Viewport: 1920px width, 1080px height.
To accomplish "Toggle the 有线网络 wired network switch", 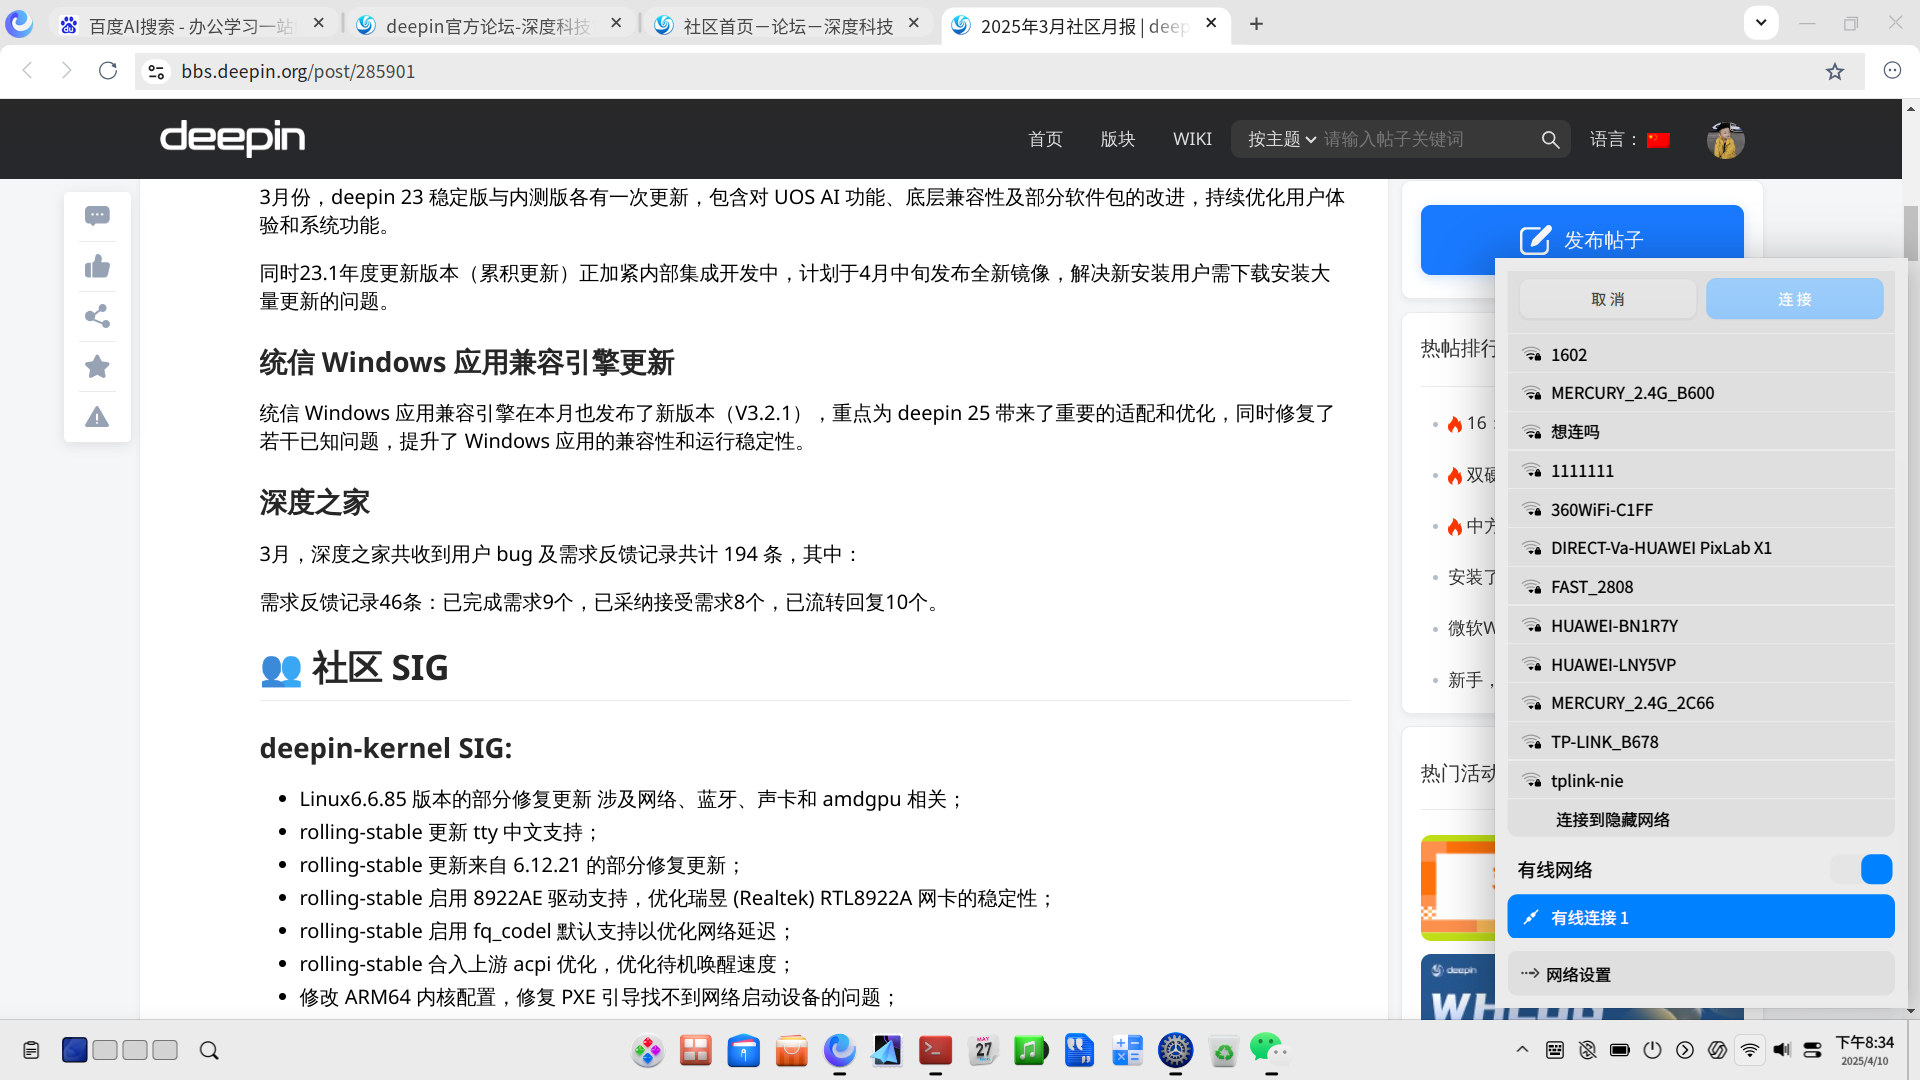I will pos(1862,870).
